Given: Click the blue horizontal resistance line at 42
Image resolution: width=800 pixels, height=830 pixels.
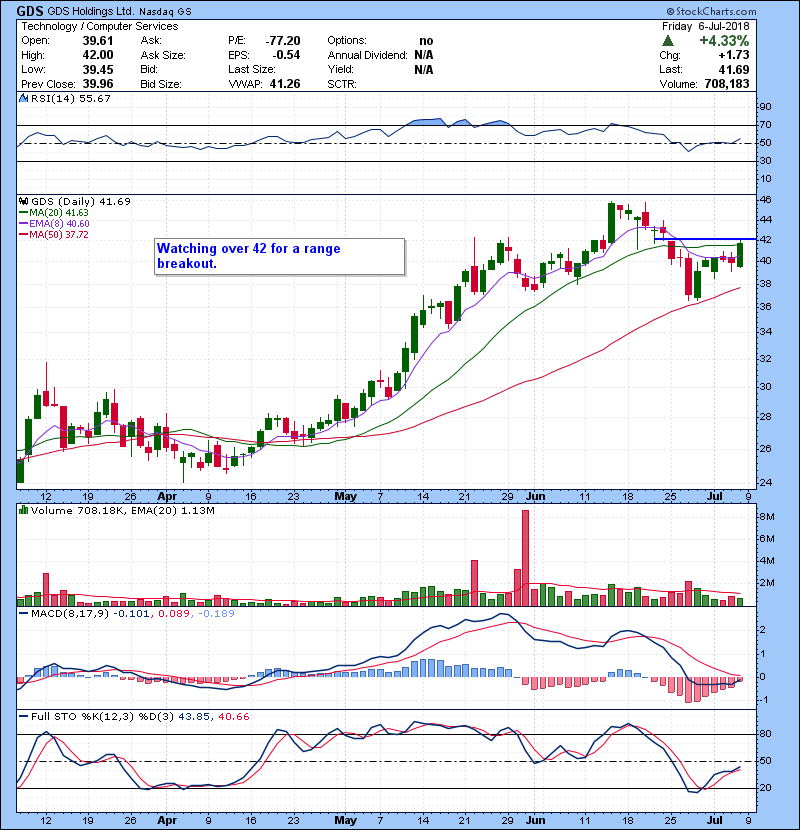Looking at the screenshot, I should 705,239.
